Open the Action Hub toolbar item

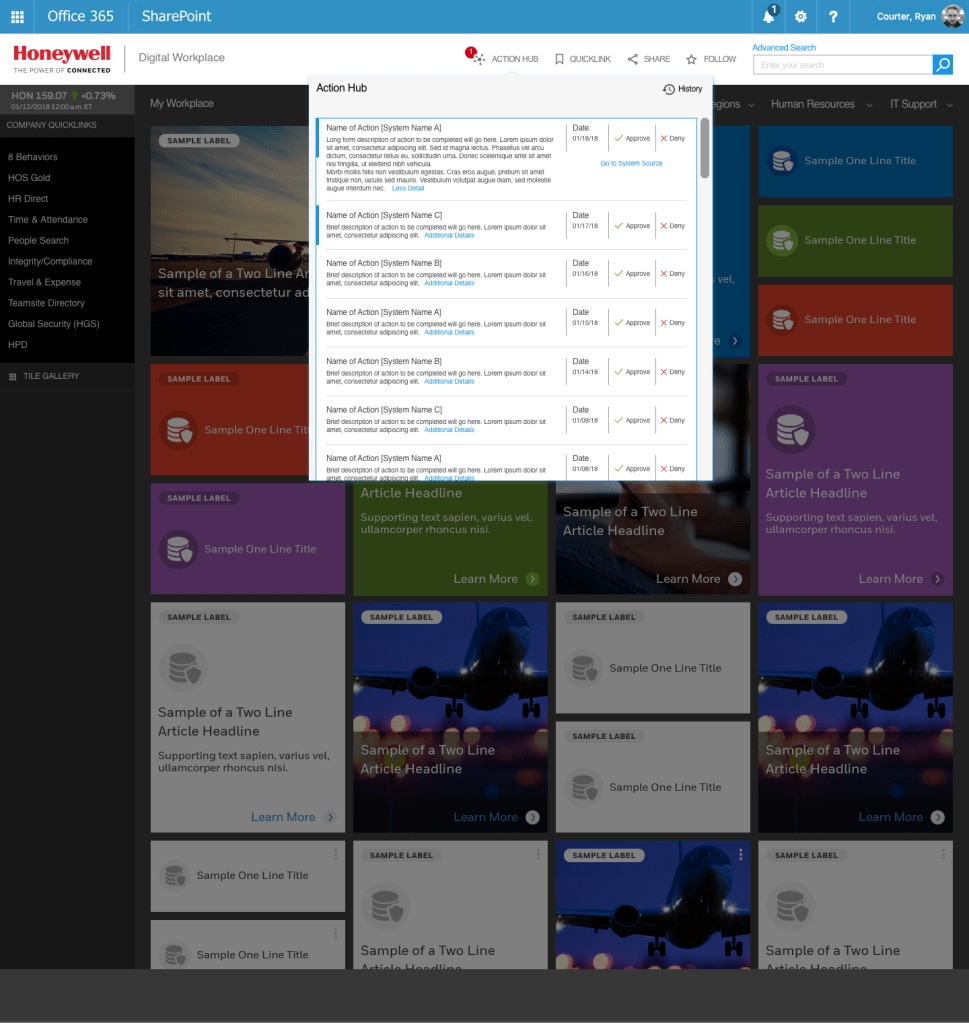point(506,59)
